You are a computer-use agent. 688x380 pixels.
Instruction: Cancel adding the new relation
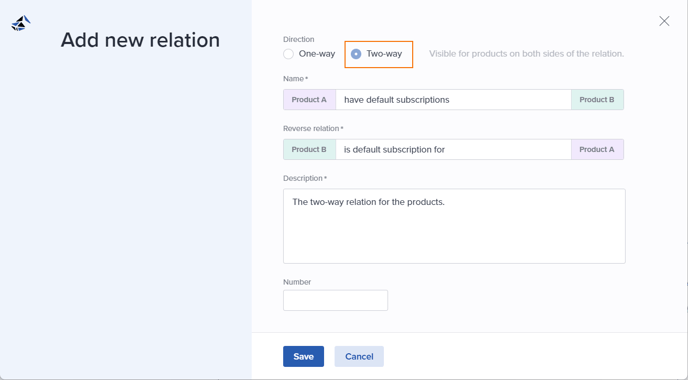point(359,356)
